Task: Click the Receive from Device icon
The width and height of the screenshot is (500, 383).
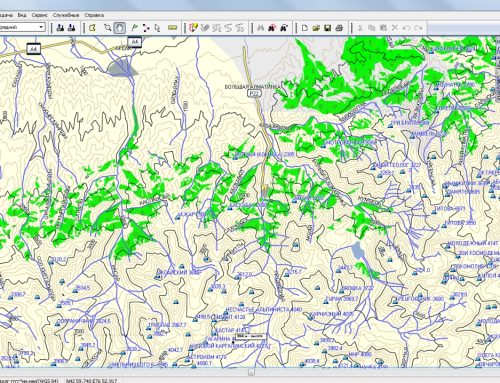Action: (72, 28)
